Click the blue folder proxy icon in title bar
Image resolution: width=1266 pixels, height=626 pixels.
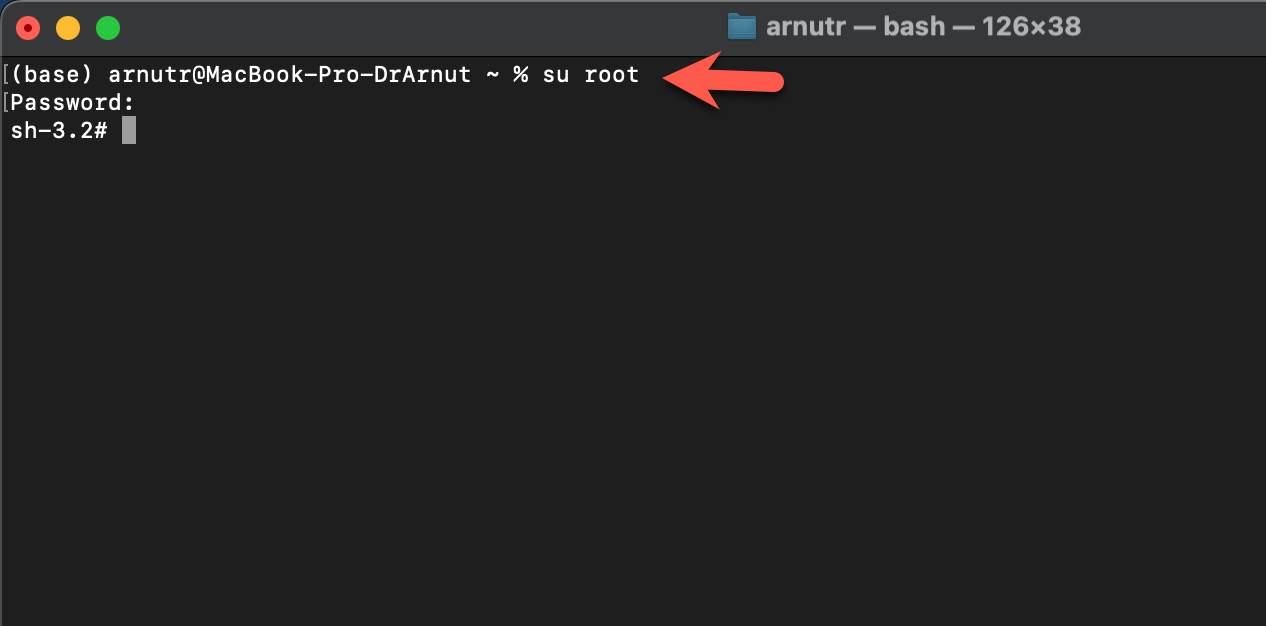[x=741, y=26]
